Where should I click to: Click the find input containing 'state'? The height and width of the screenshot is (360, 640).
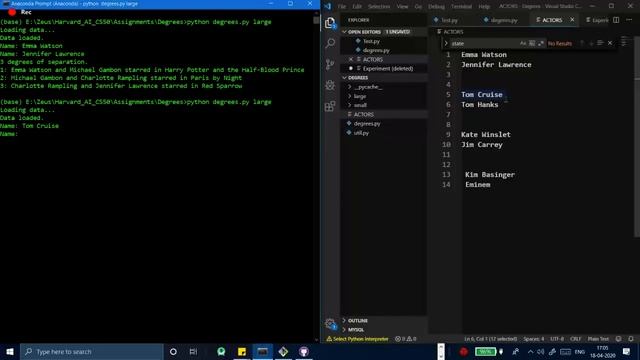pyautogui.click(x=484, y=43)
